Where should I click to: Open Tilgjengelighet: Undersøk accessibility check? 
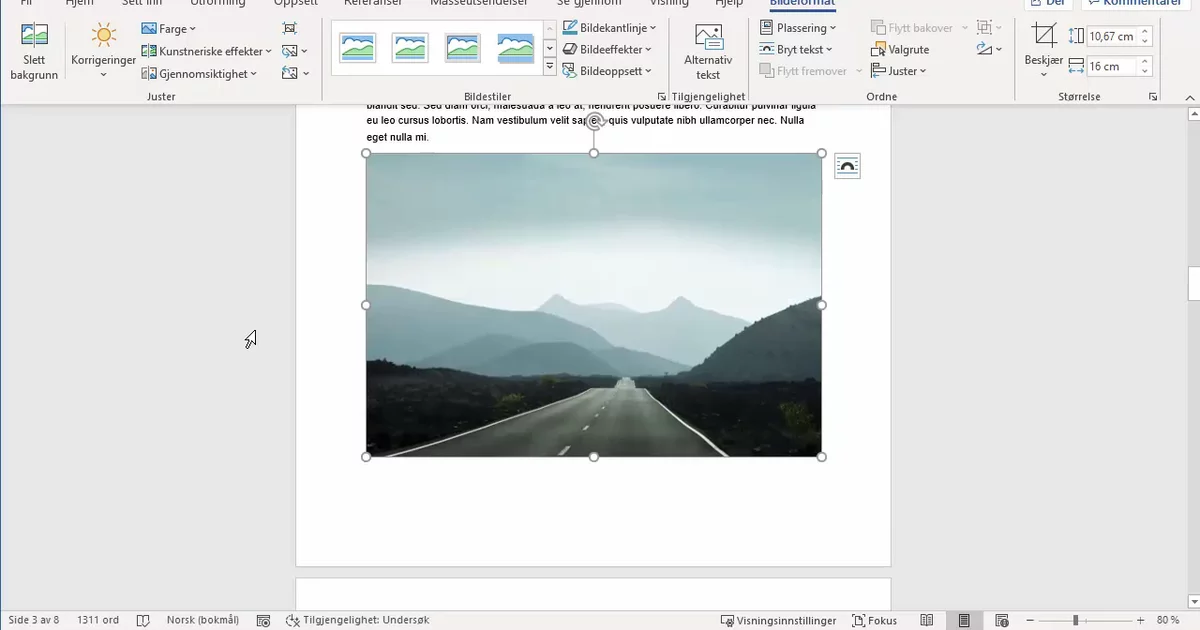[357, 620]
